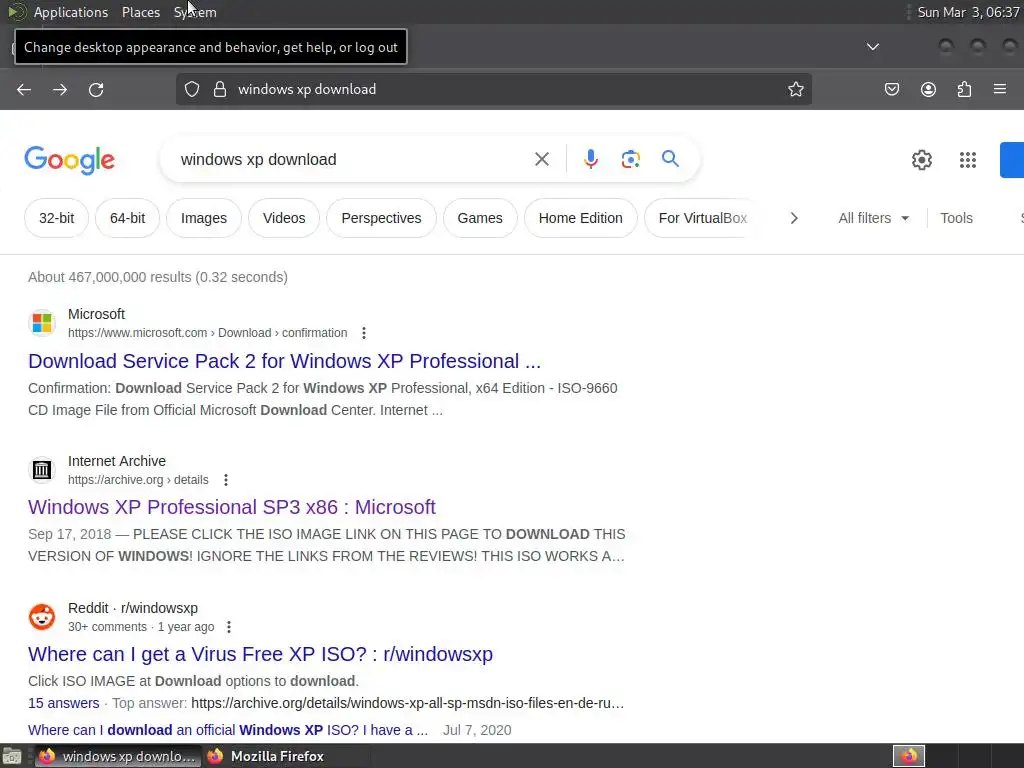Submit search with magnifying glass
This screenshot has height=768, width=1024.
(x=670, y=159)
